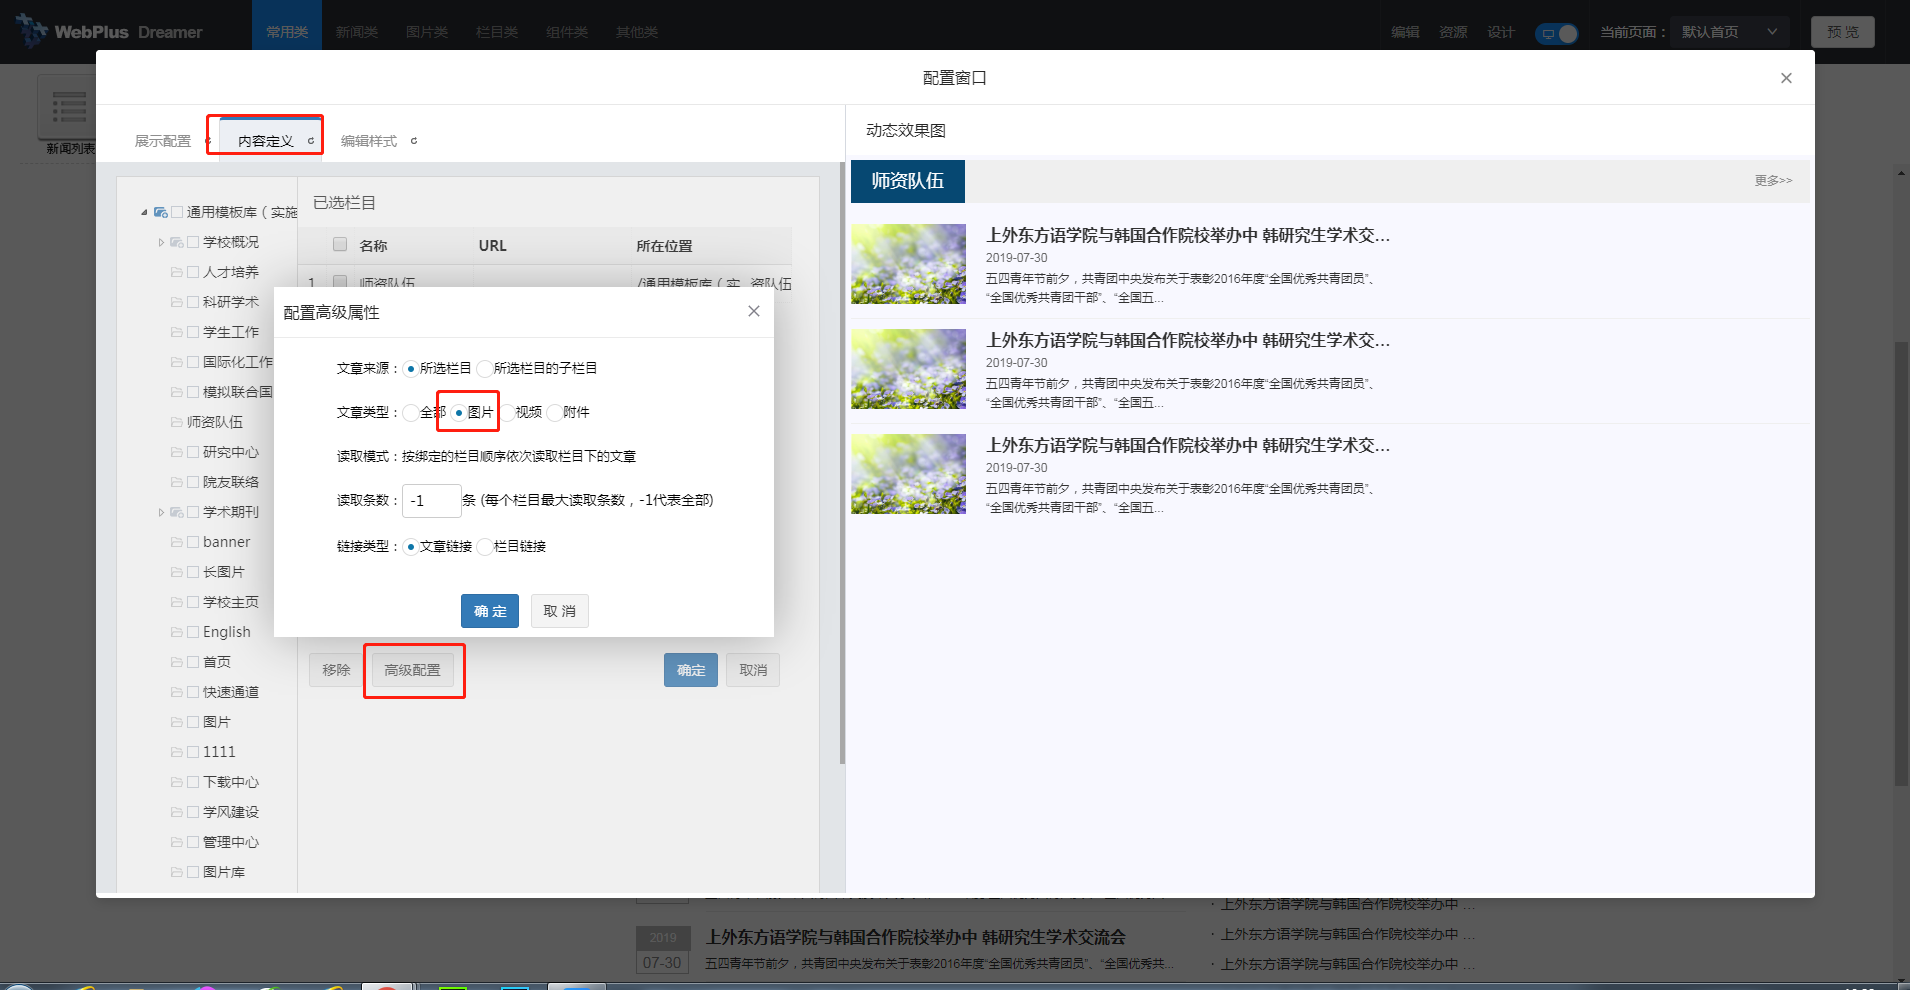
Task: Select 视频 article type
Action: [507, 413]
